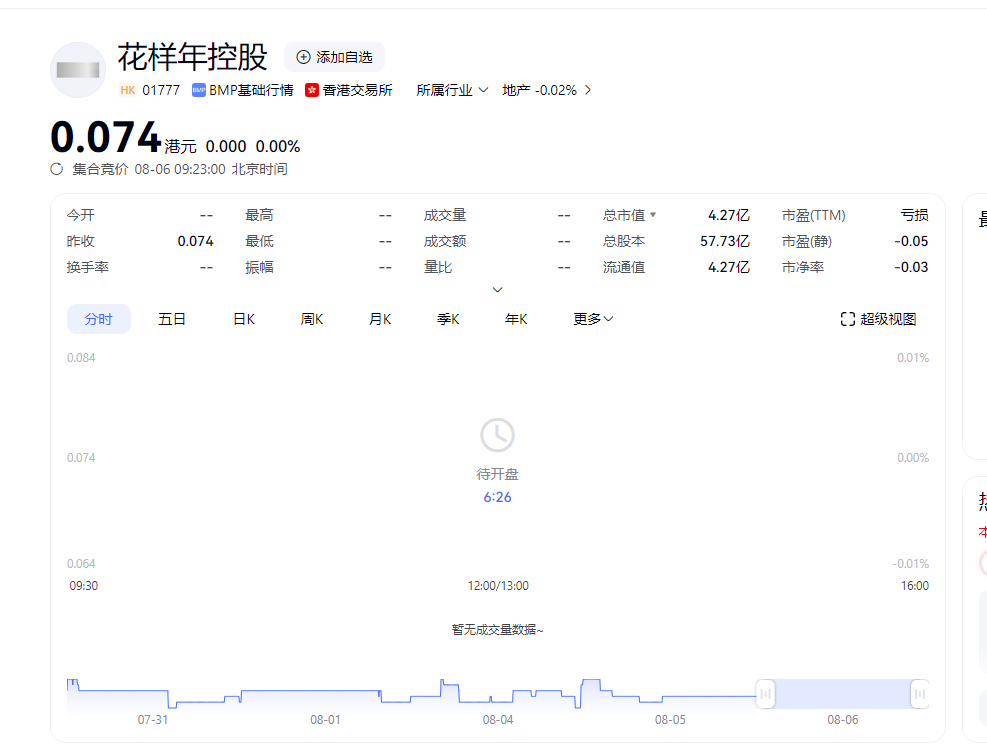The image size is (987, 752).
Task: Open the 更多 chart period dropdown
Action: [x=593, y=319]
